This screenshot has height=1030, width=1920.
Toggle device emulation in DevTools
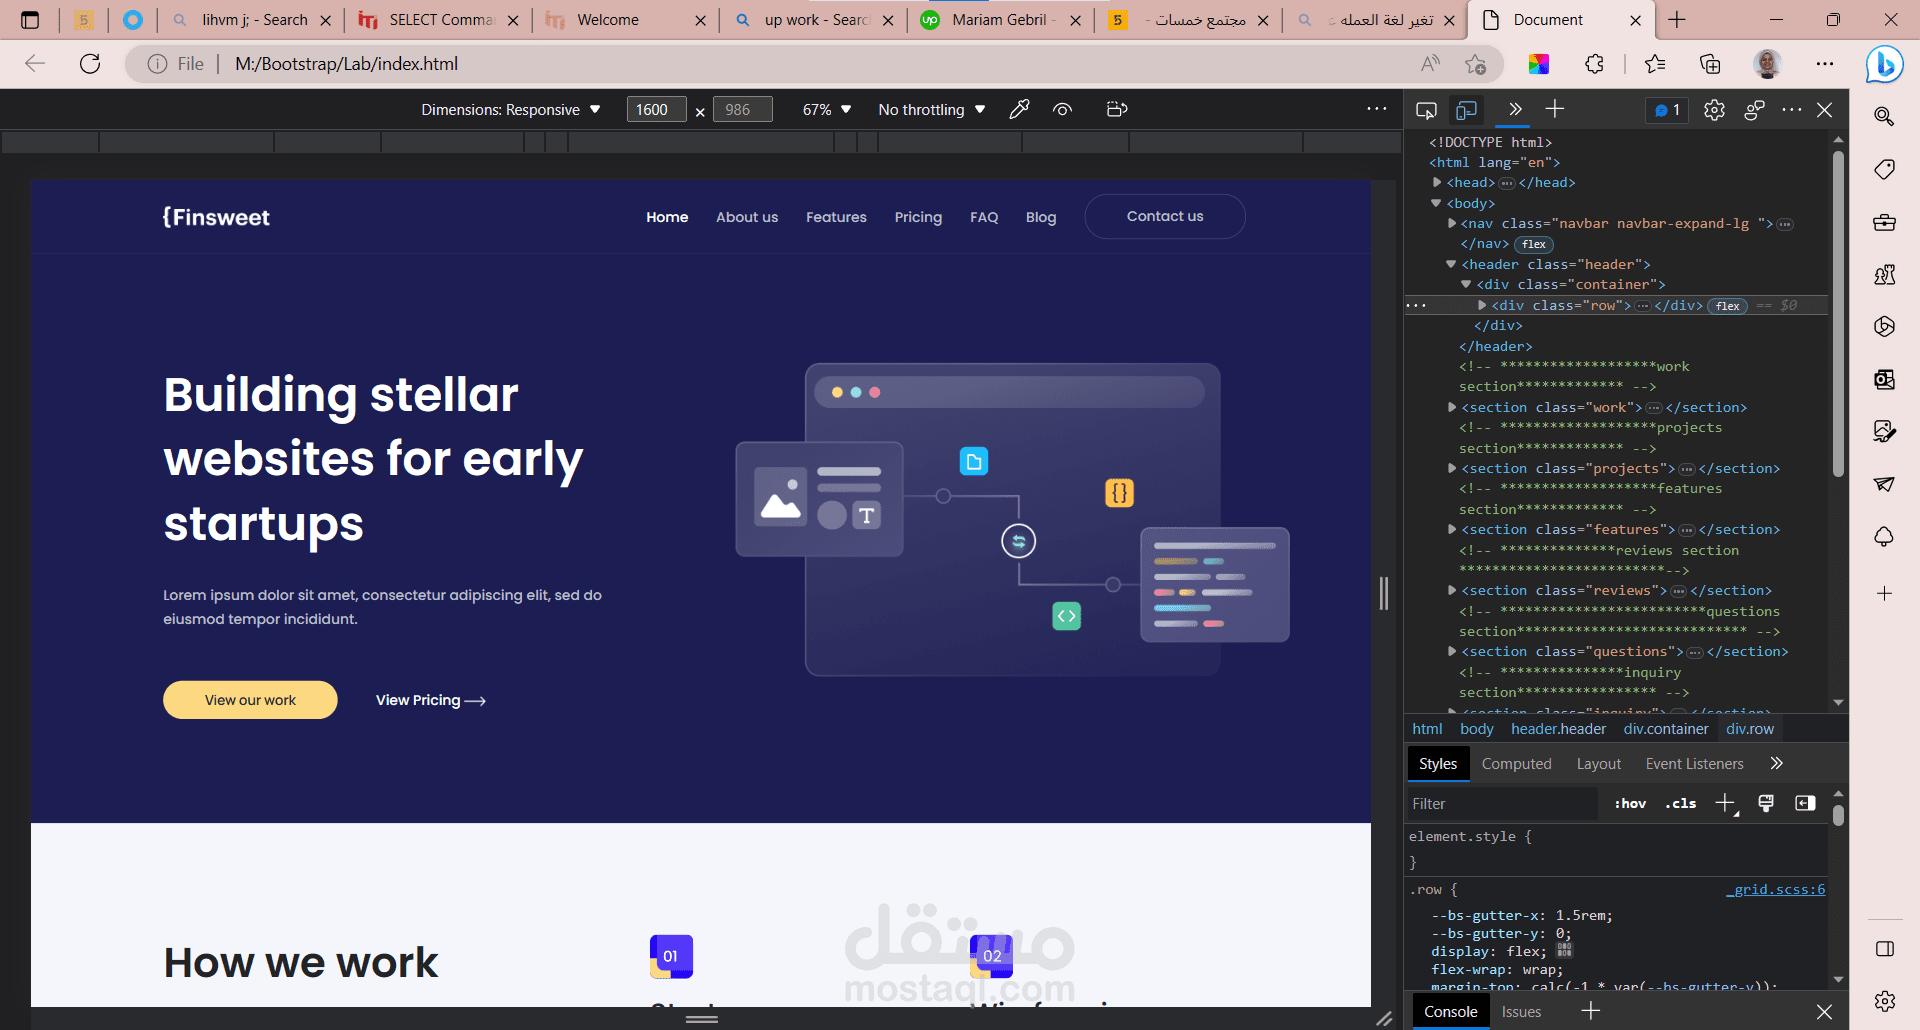1467,110
